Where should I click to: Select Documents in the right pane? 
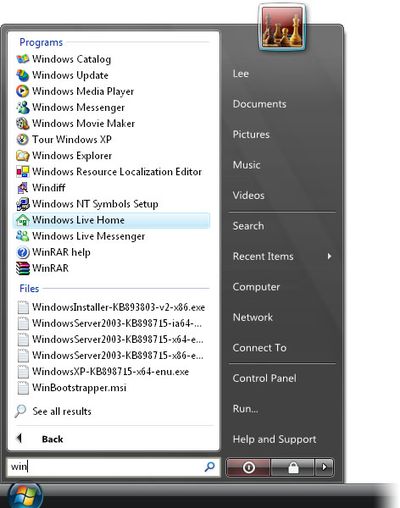coord(259,104)
